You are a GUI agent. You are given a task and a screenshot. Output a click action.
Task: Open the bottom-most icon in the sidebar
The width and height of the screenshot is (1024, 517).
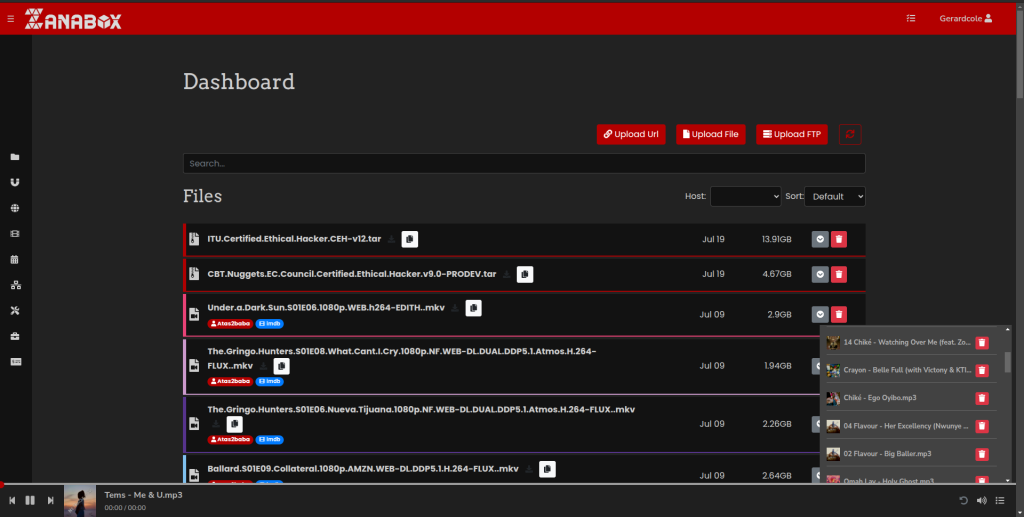16,362
